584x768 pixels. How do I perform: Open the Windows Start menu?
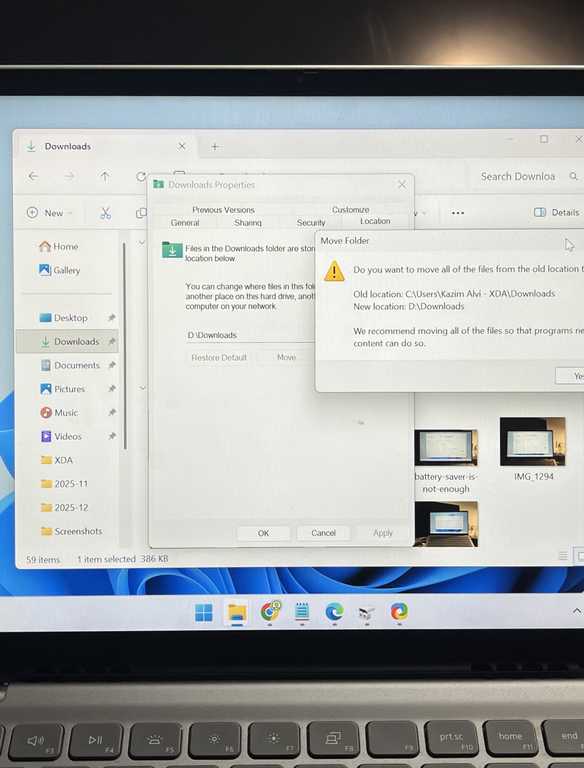204,612
